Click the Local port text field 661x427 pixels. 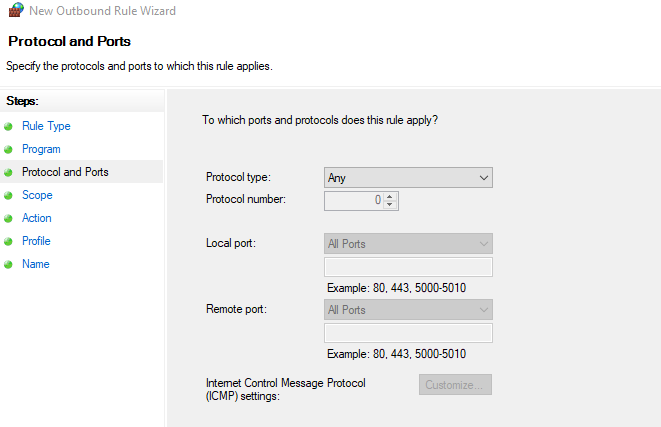click(408, 267)
